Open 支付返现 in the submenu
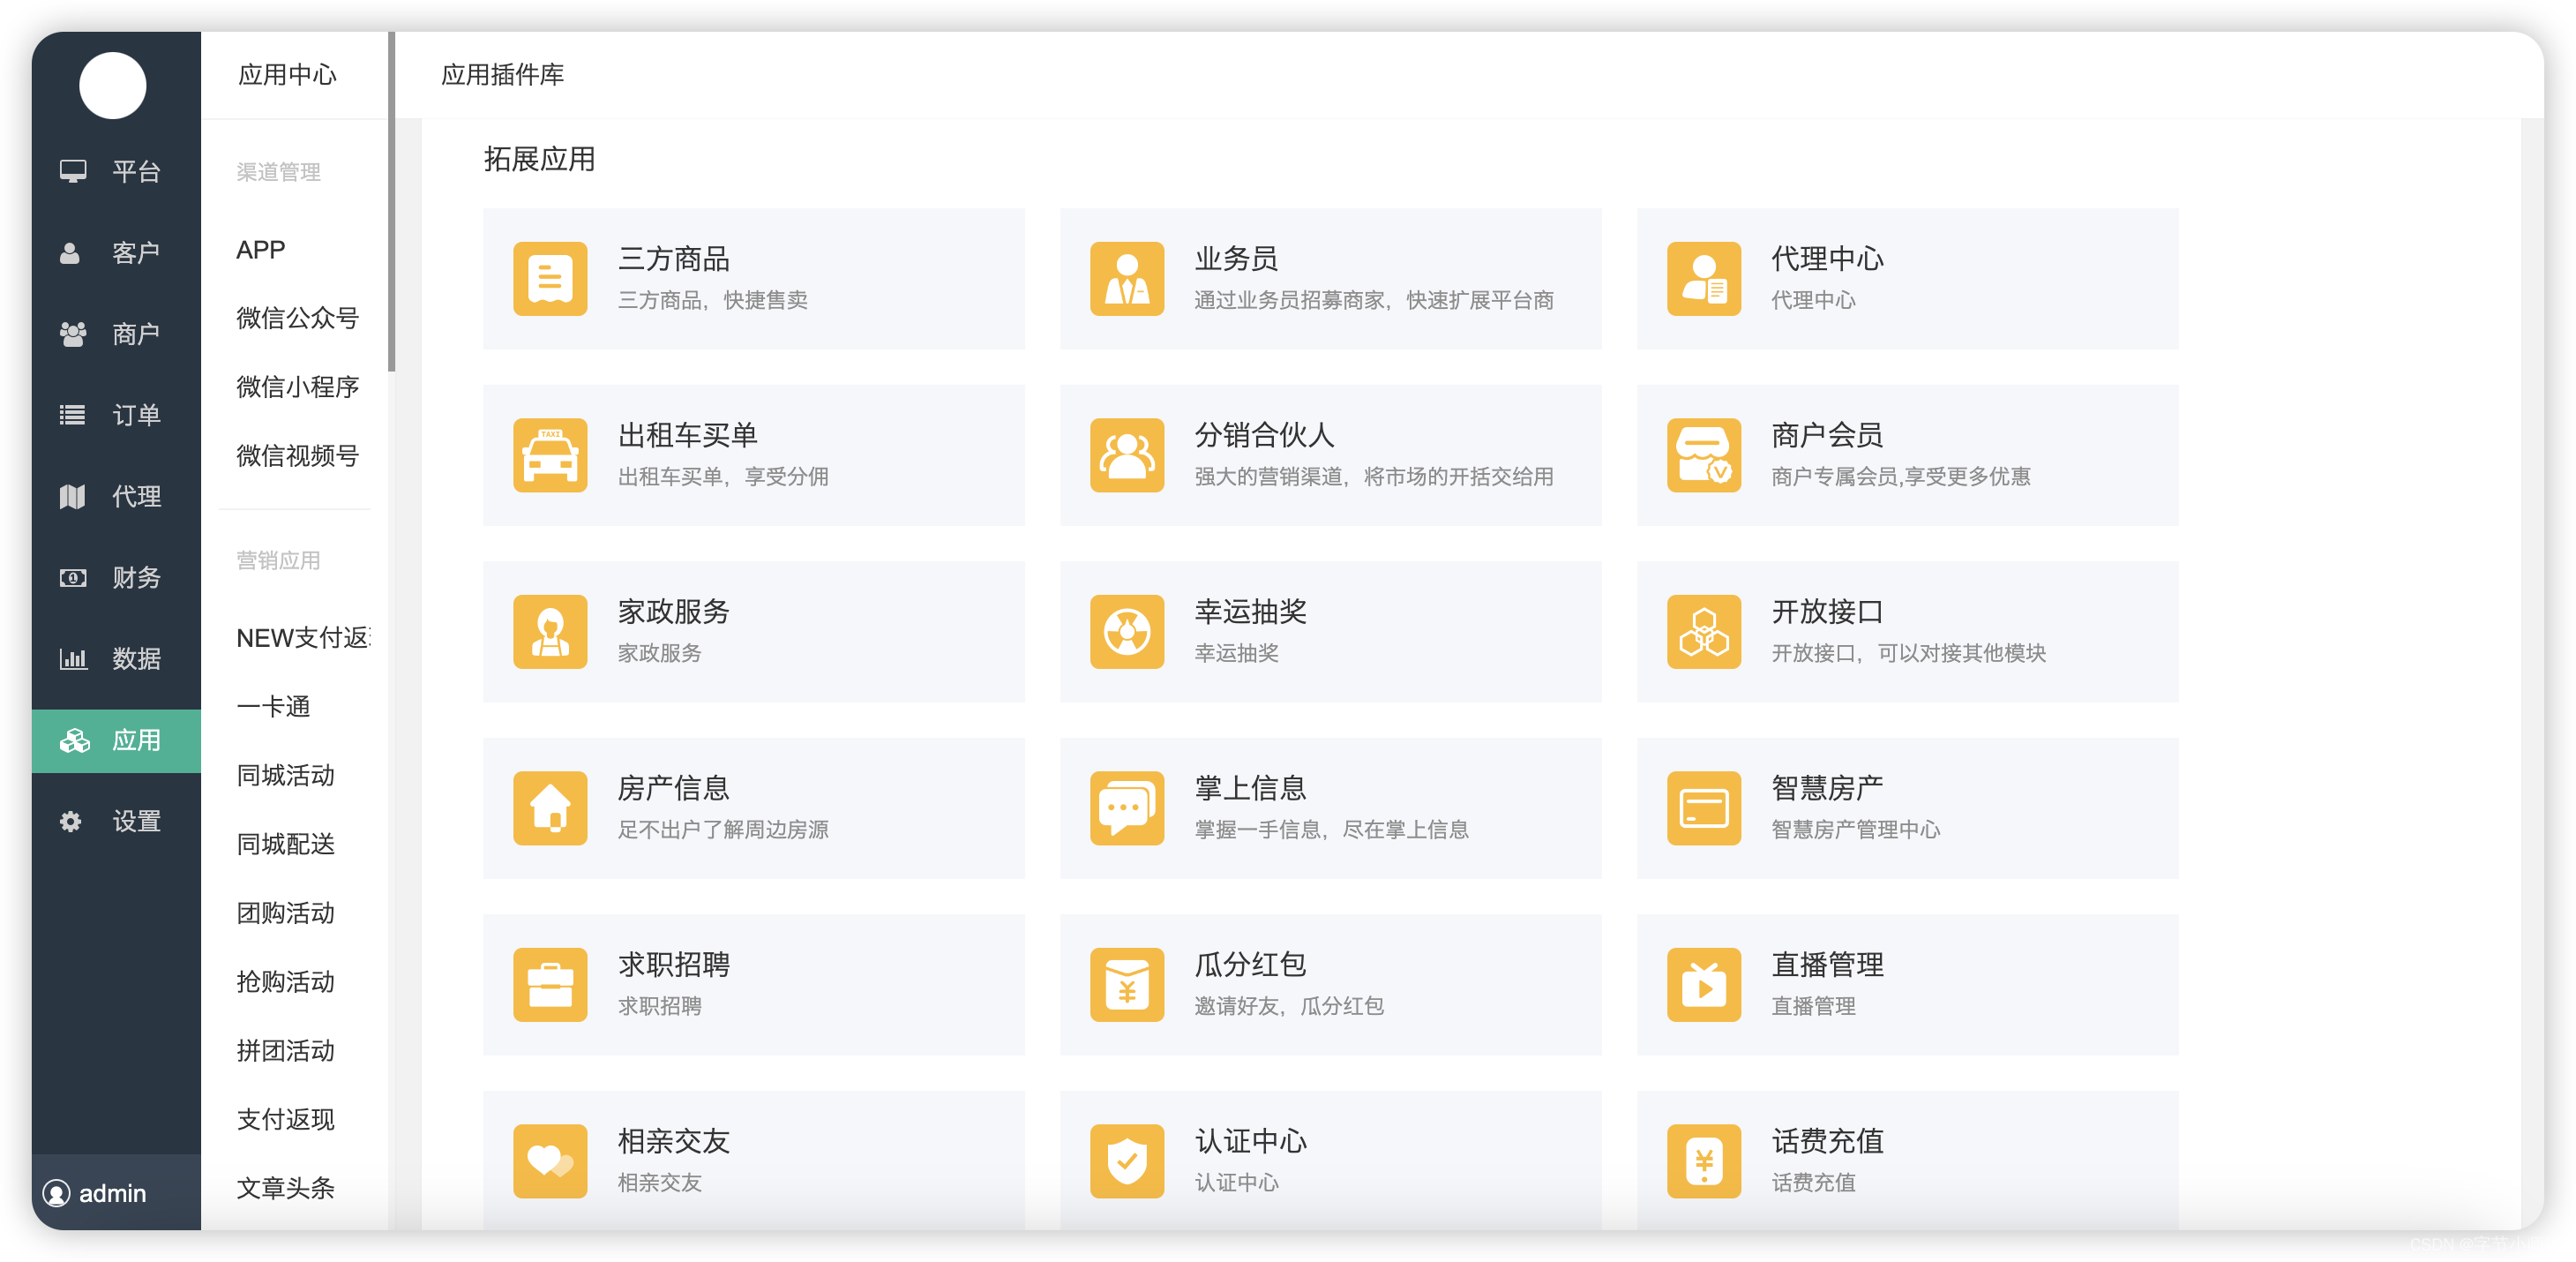The width and height of the screenshot is (2576, 1262). click(x=286, y=1120)
